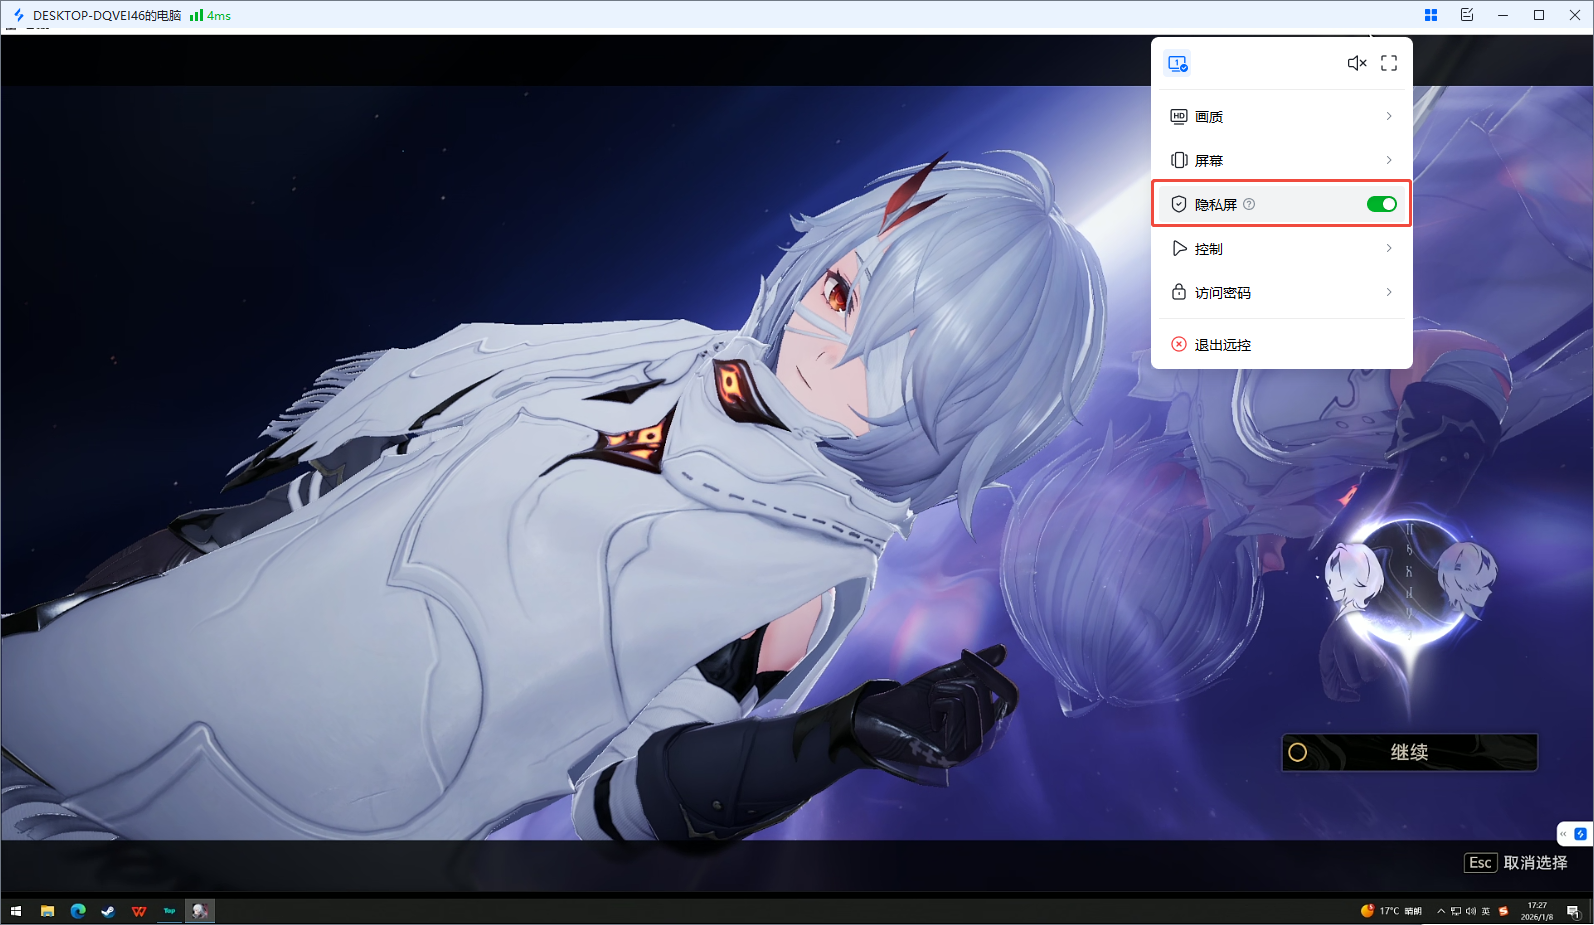1594x925 pixels.
Task: Open WPS Office from the taskbar
Action: [139, 911]
